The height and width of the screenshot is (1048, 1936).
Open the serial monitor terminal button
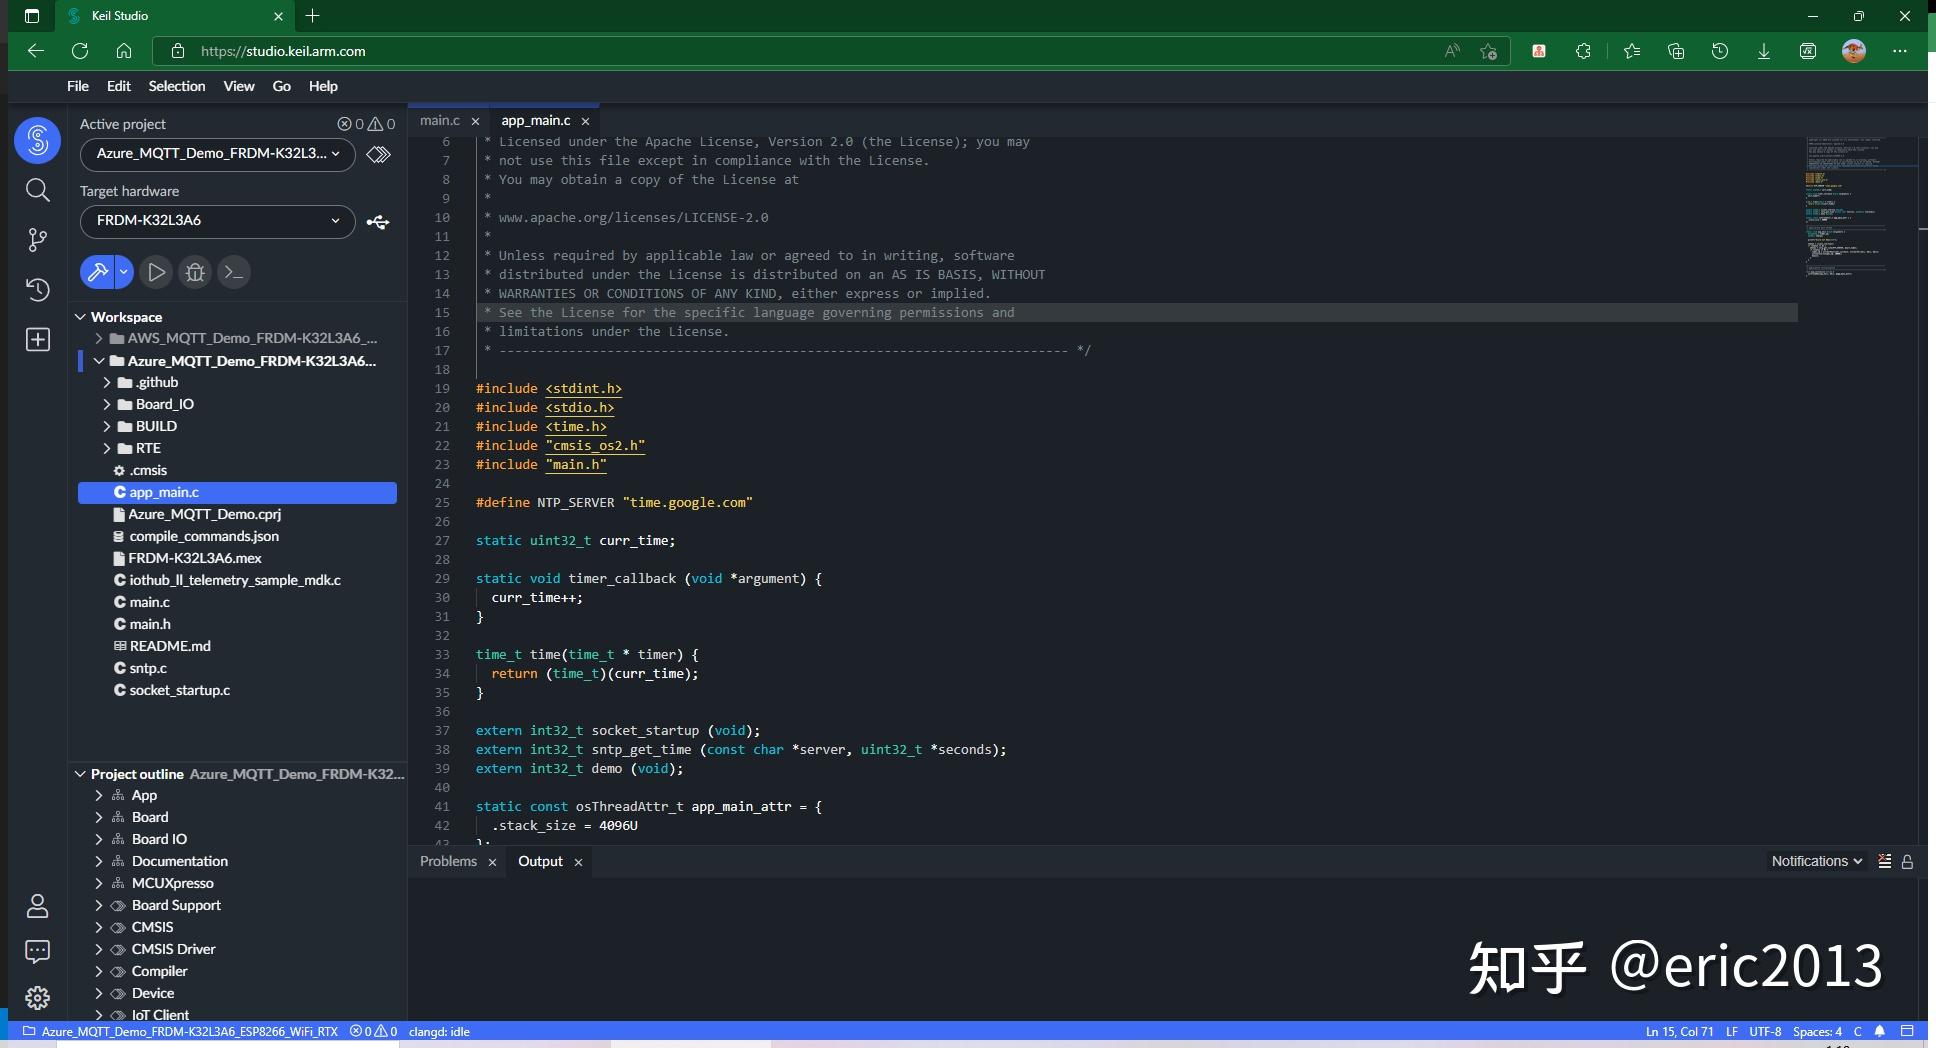[x=234, y=272]
